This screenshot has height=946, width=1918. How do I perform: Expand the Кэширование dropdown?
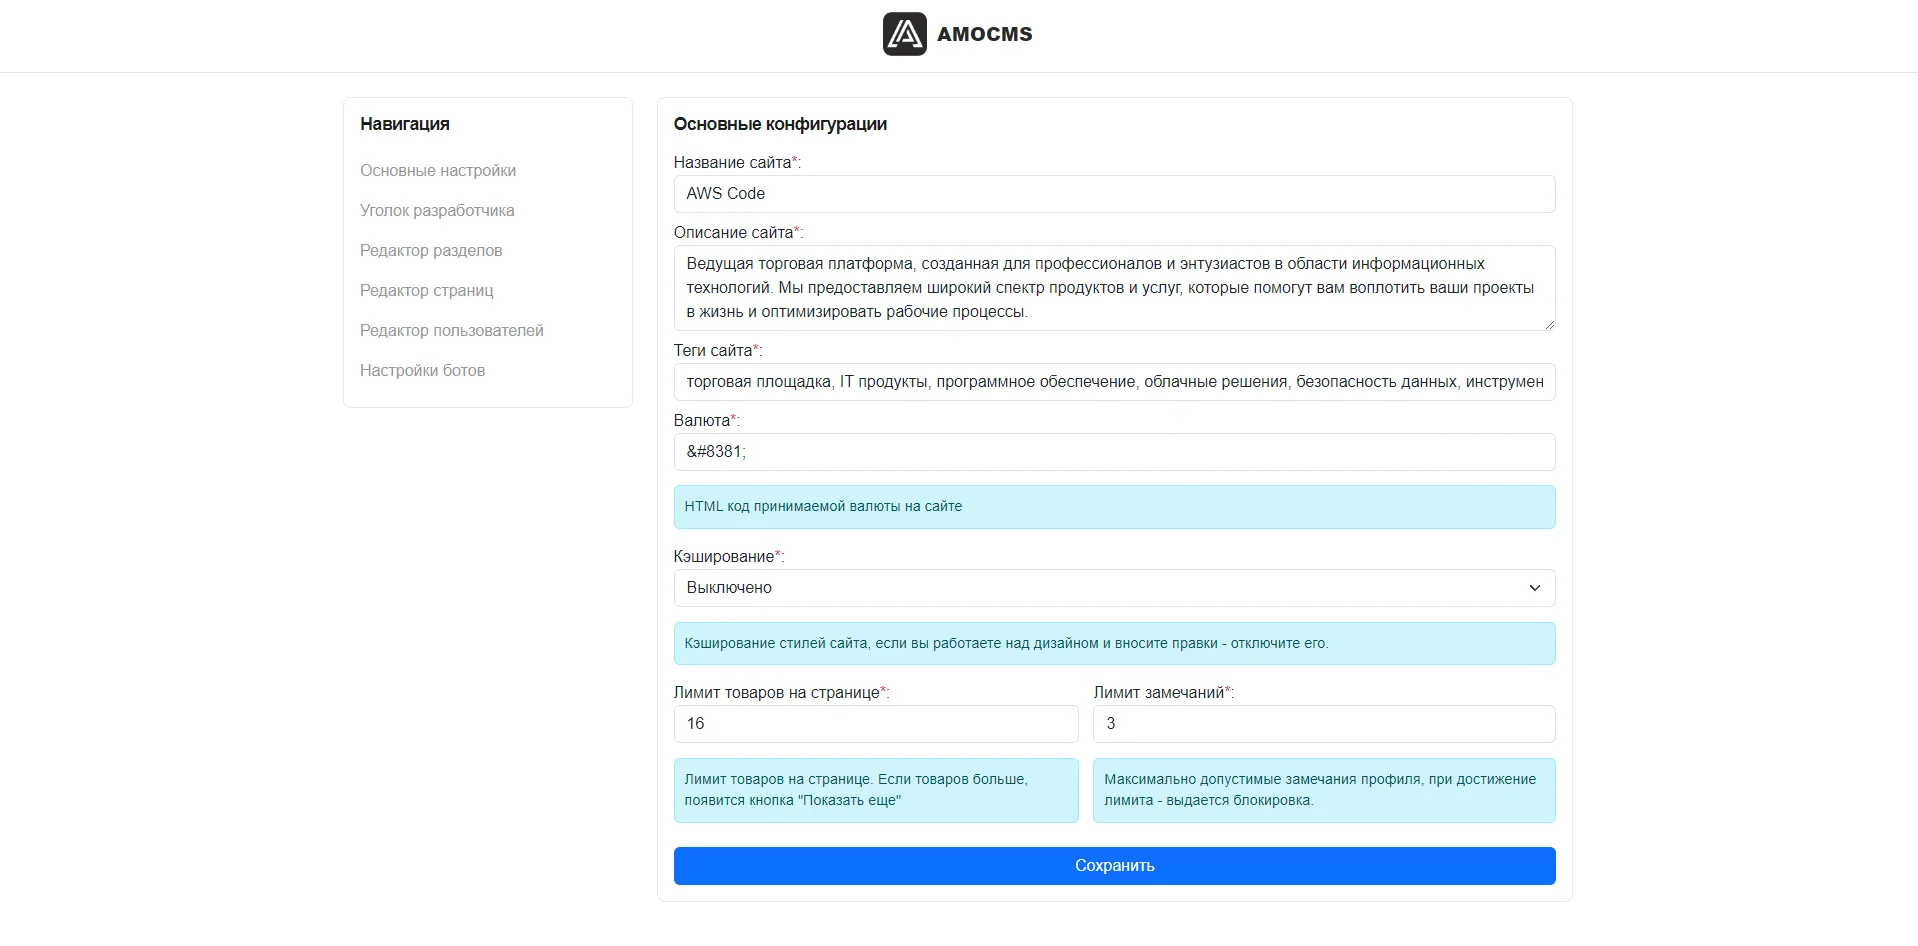click(x=1114, y=588)
